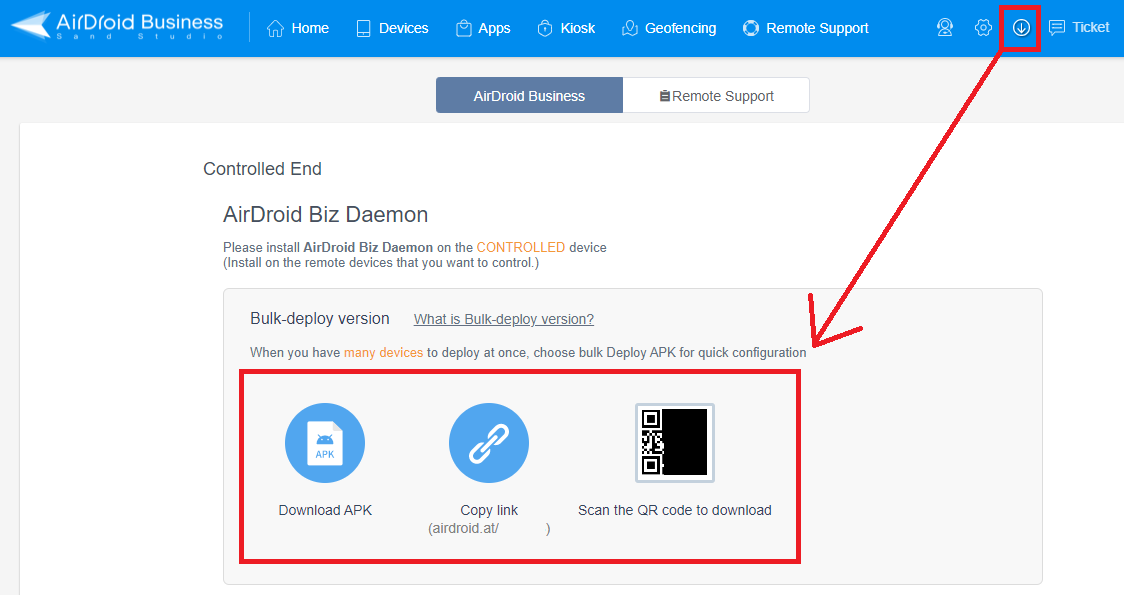Click the QR code image
1124x595 pixels.
675,443
